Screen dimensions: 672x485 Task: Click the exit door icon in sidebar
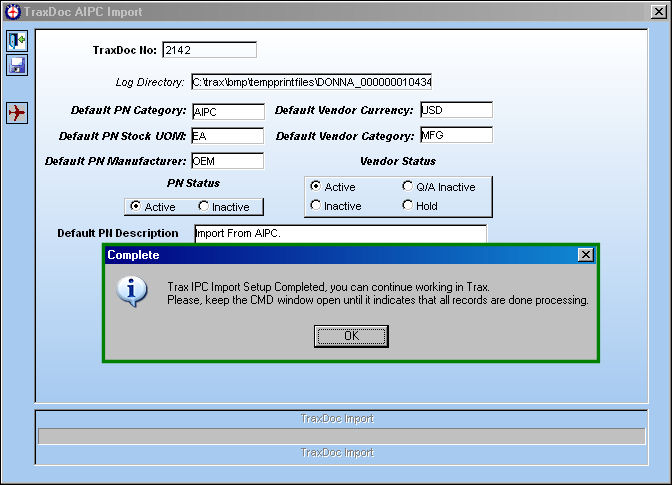pos(17,41)
